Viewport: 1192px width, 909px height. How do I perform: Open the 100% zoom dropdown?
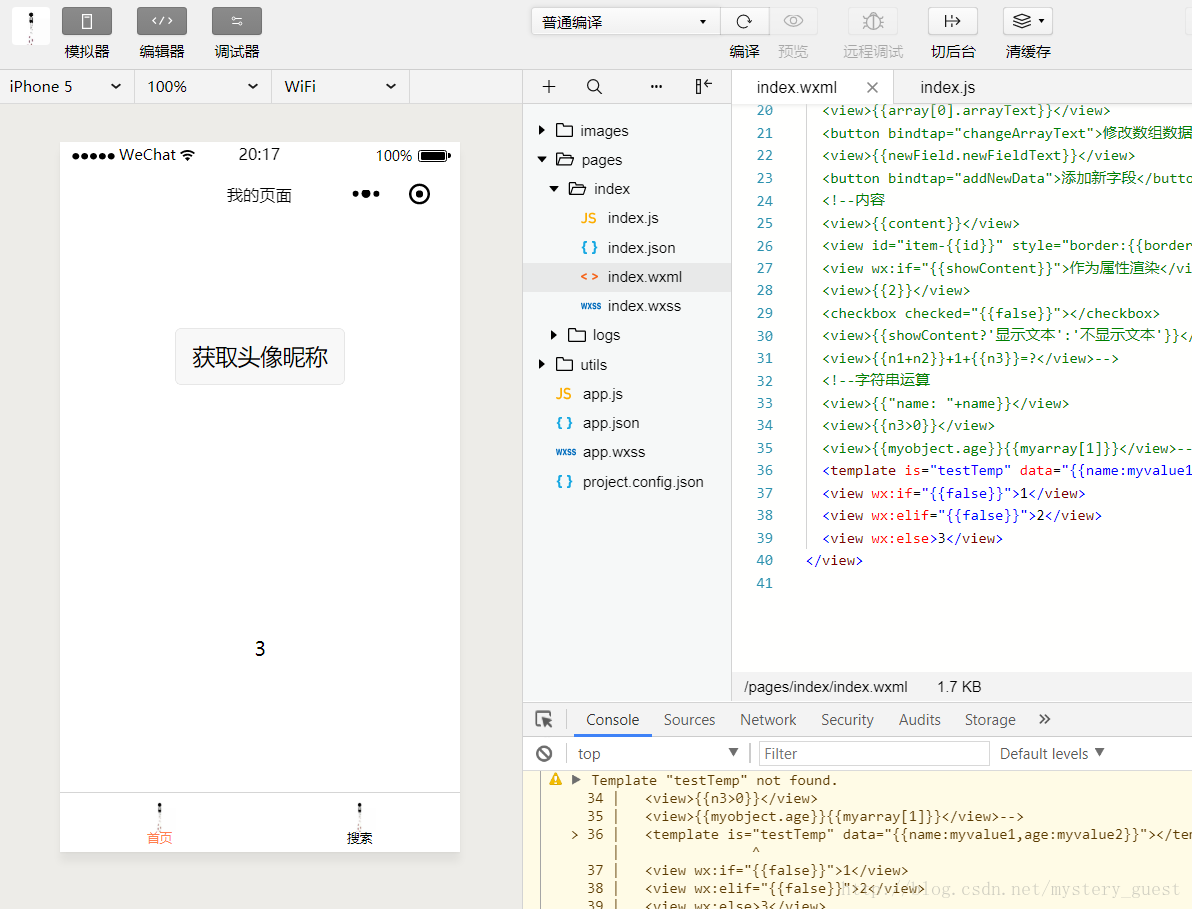(x=203, y=87)
